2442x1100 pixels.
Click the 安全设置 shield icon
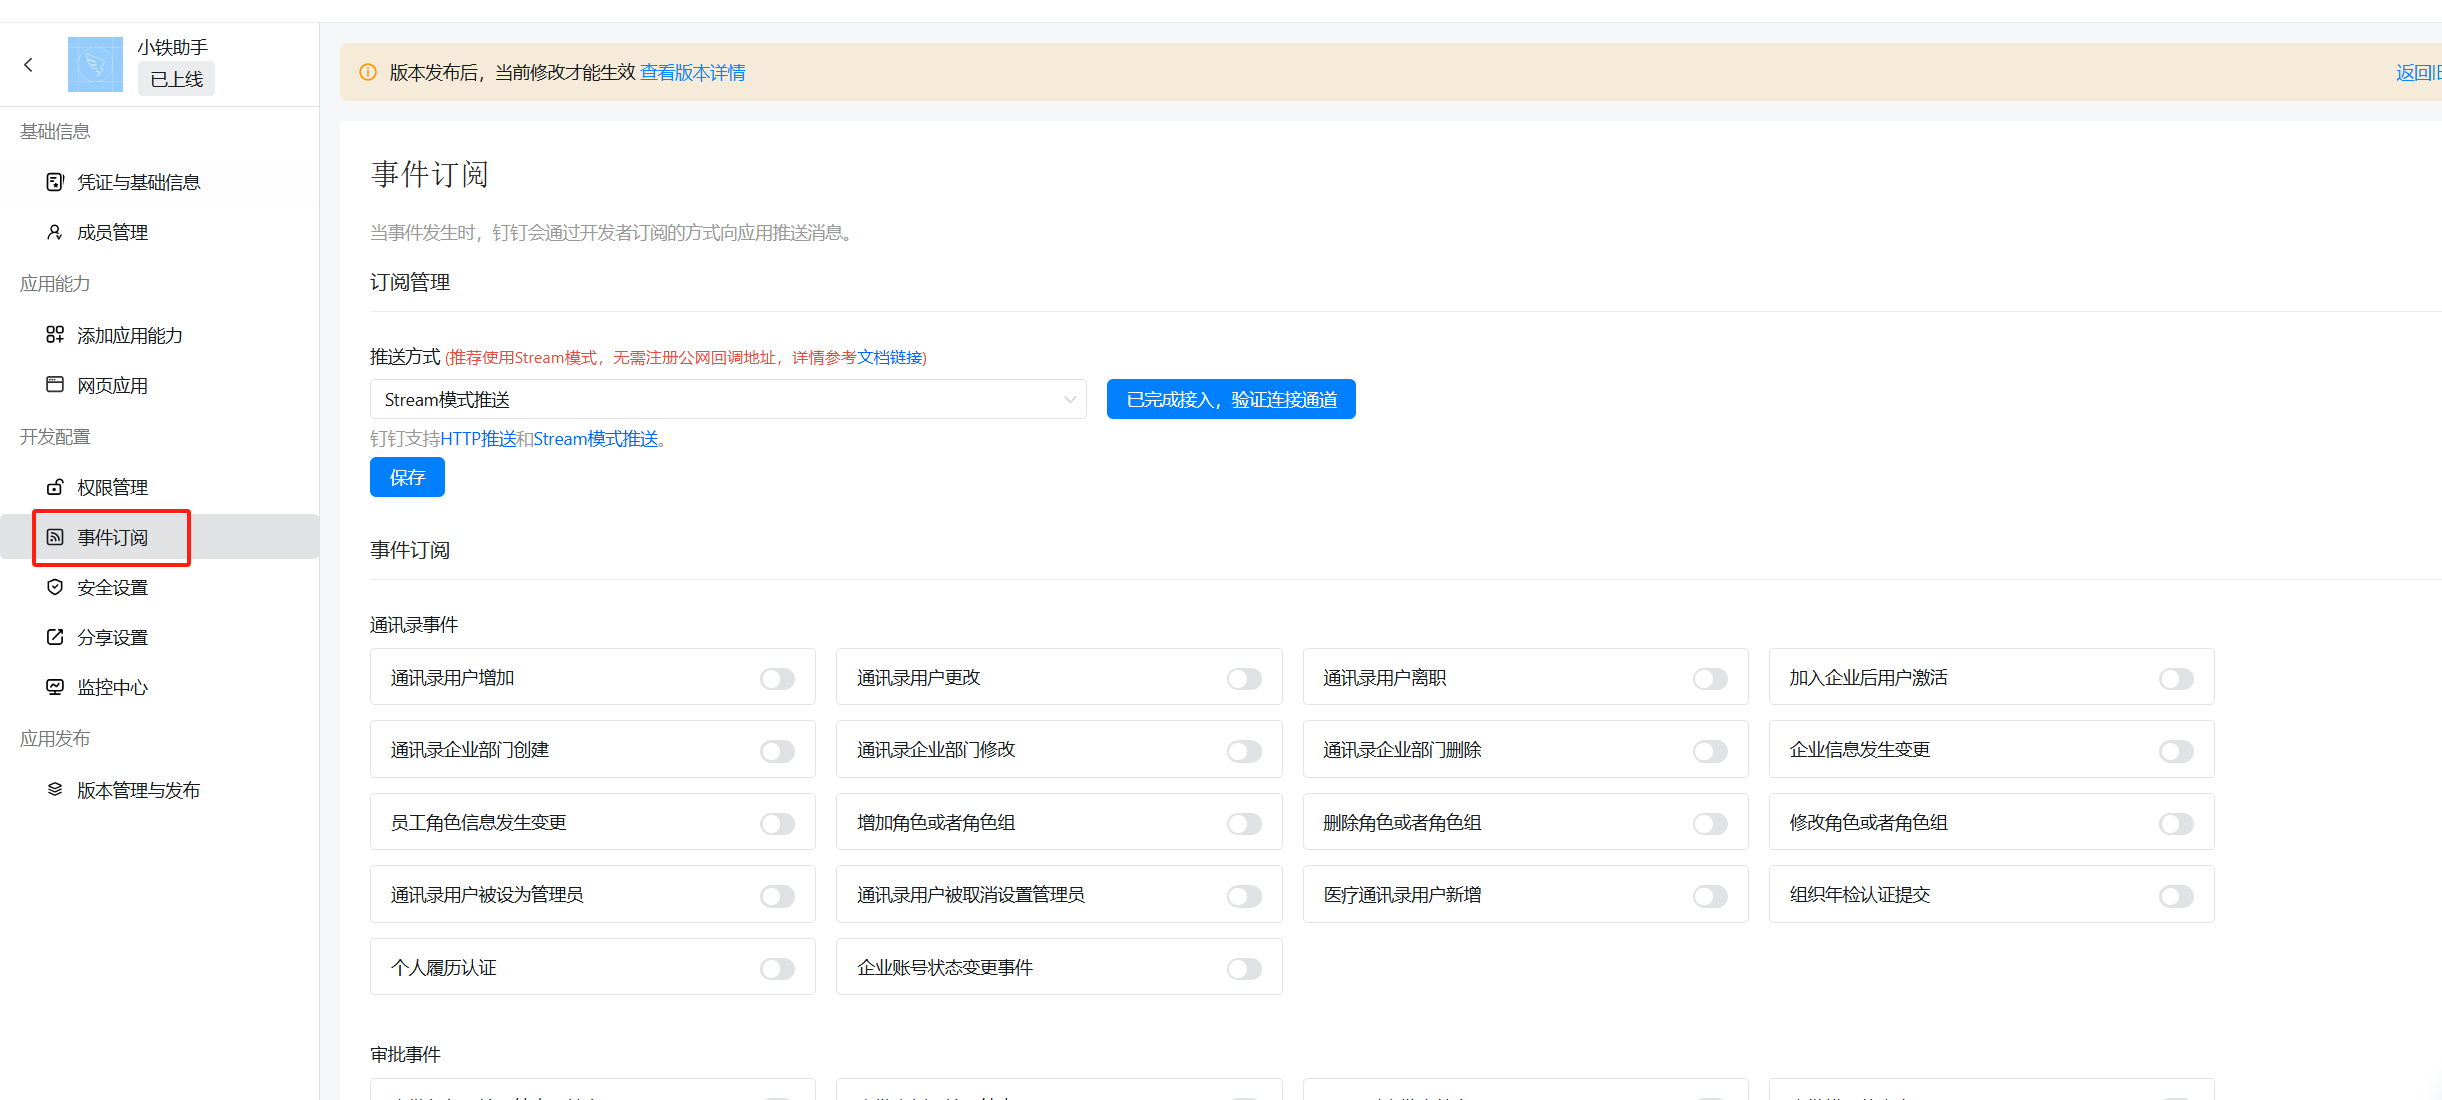pos(55,587)
